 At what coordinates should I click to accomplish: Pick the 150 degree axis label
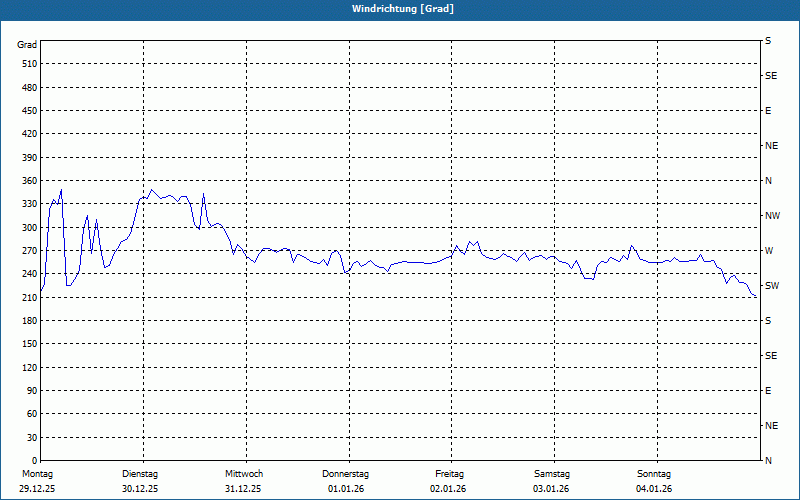tap(30, 344)
